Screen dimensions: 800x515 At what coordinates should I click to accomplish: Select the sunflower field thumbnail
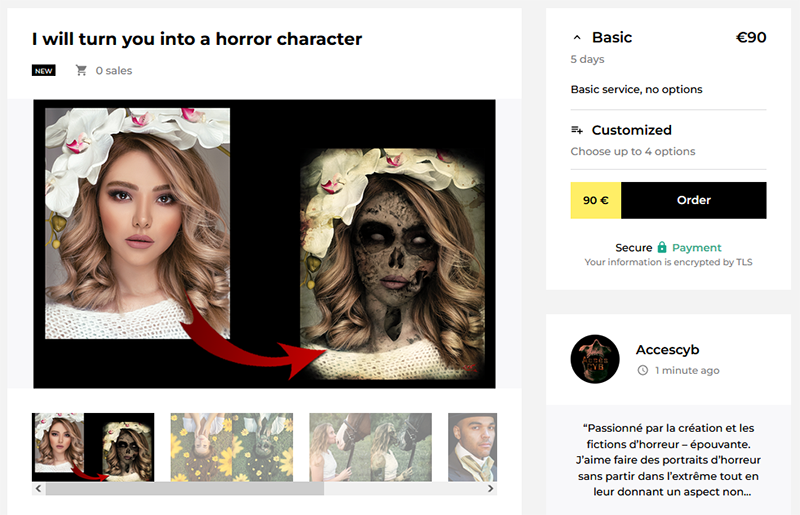[x=232, y=447]
